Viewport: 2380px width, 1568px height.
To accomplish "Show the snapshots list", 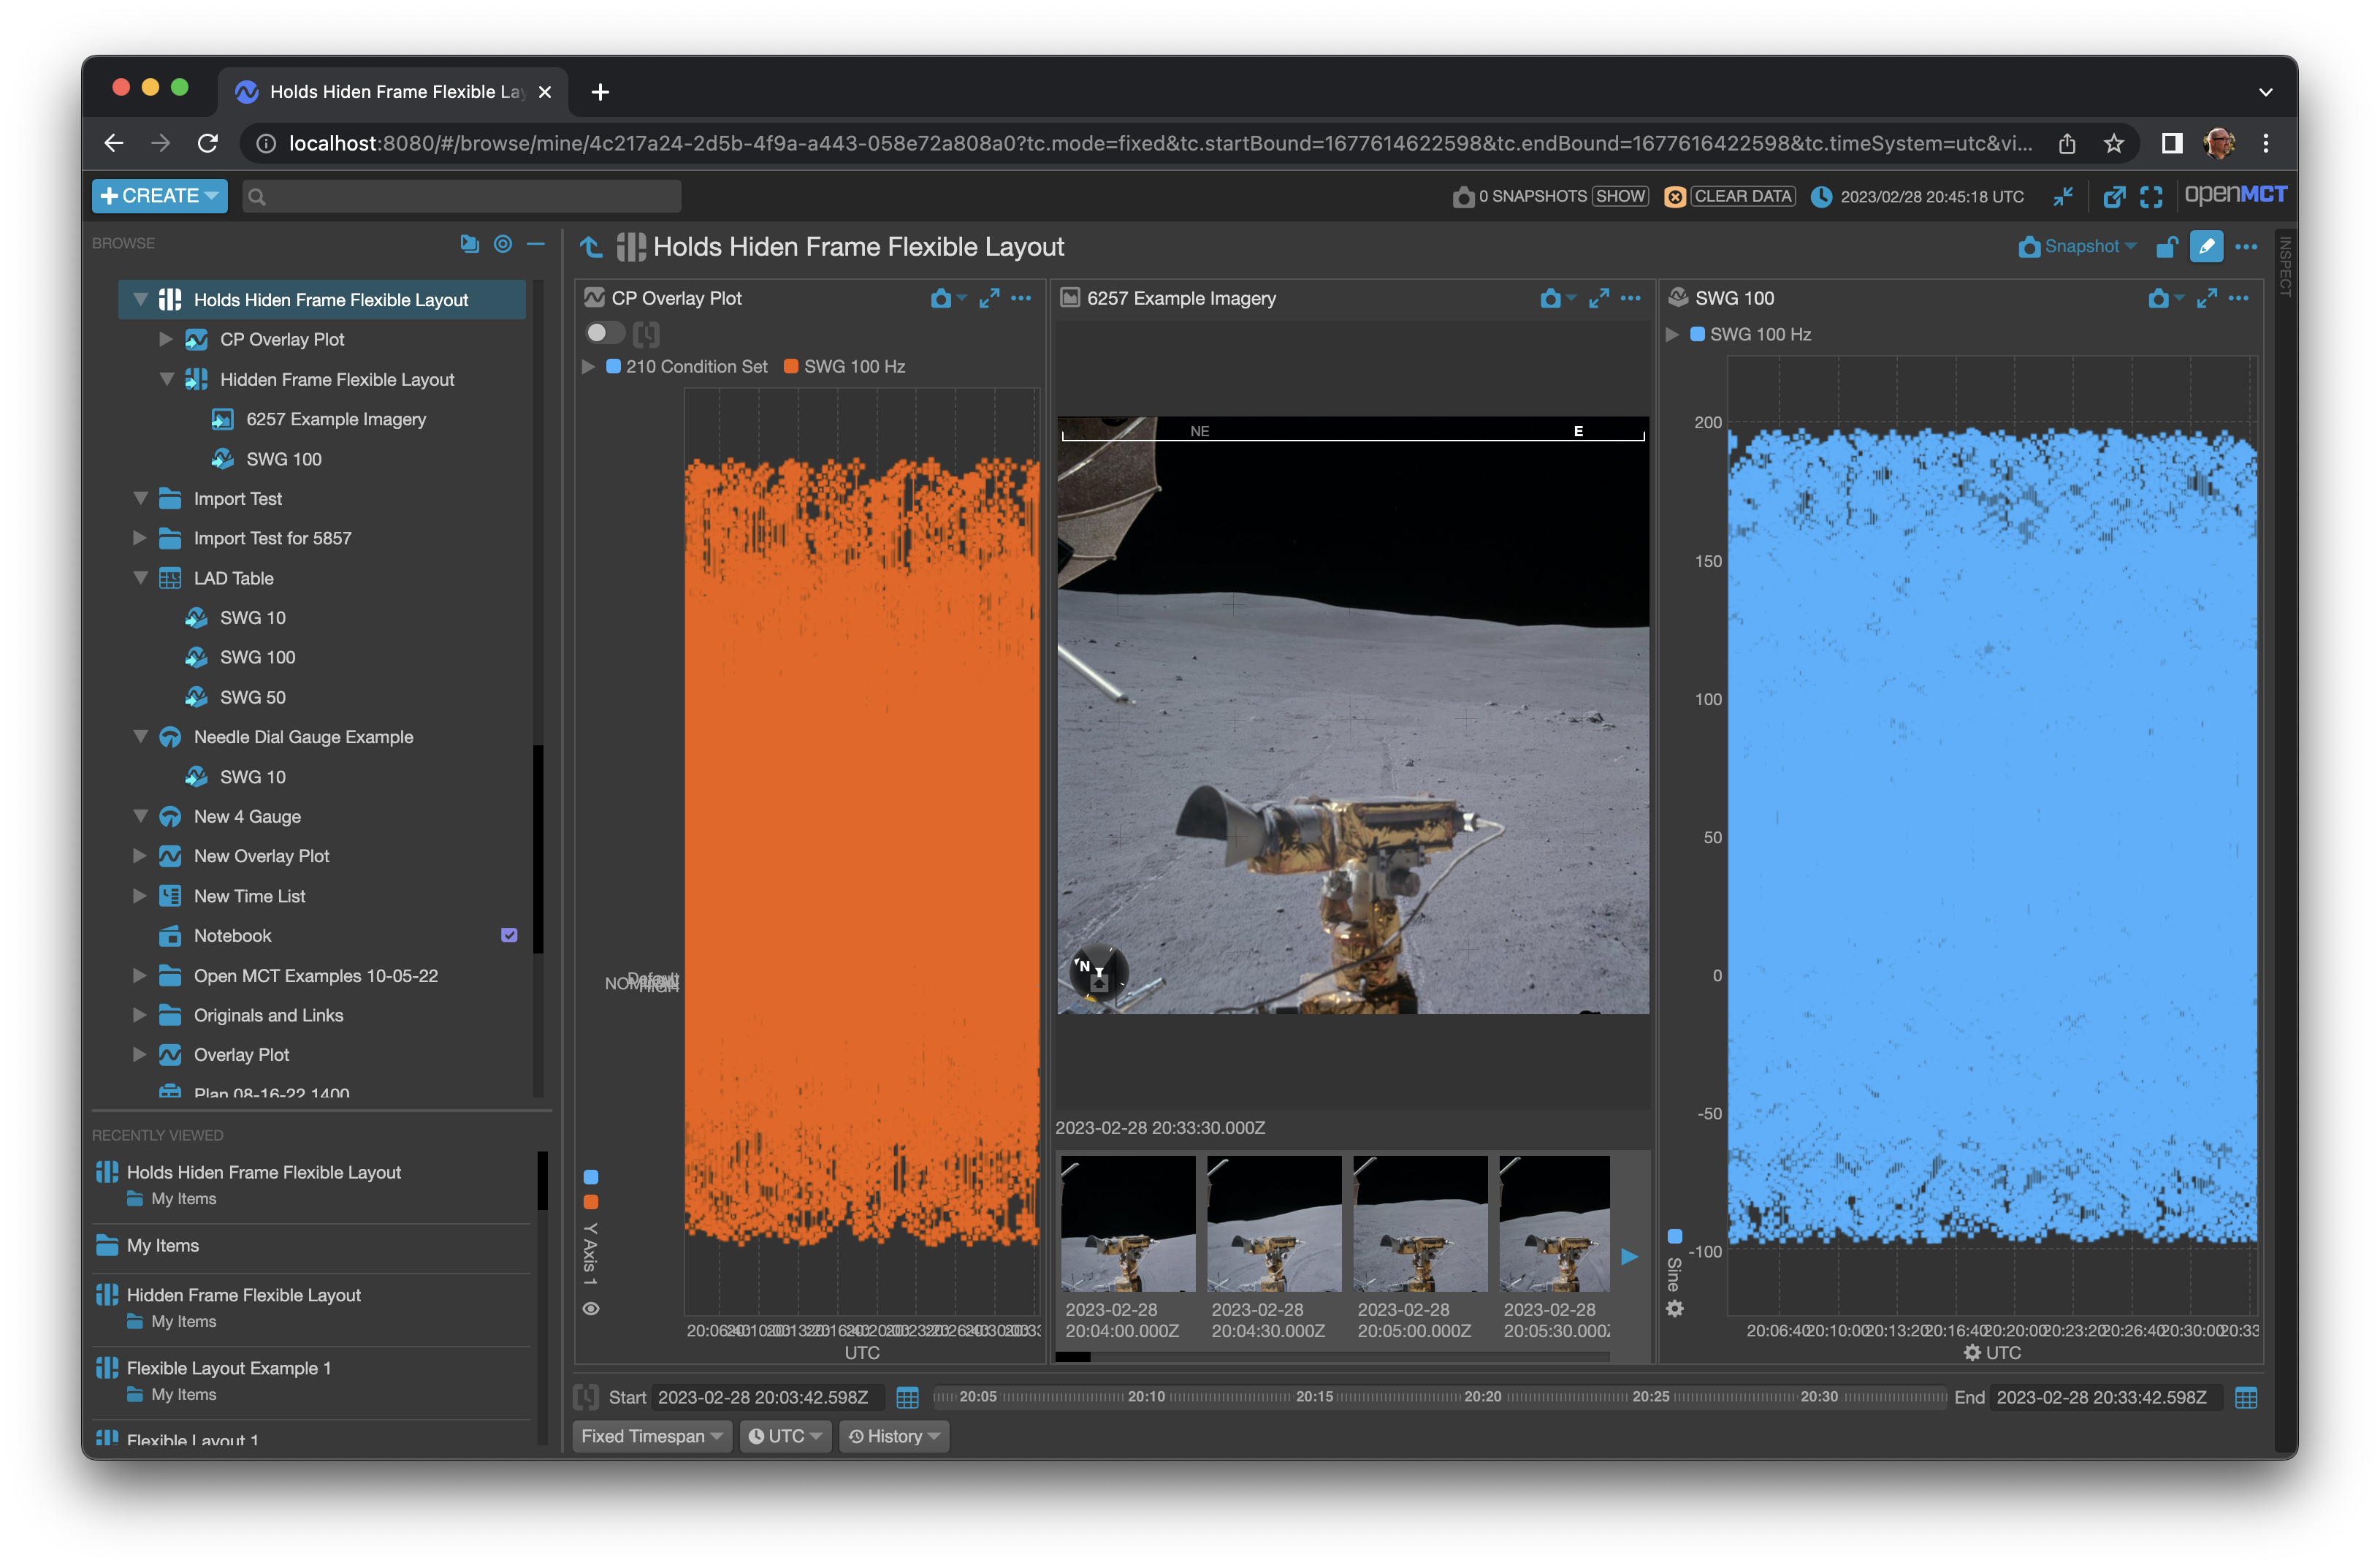I will (x=1620, y=196).
